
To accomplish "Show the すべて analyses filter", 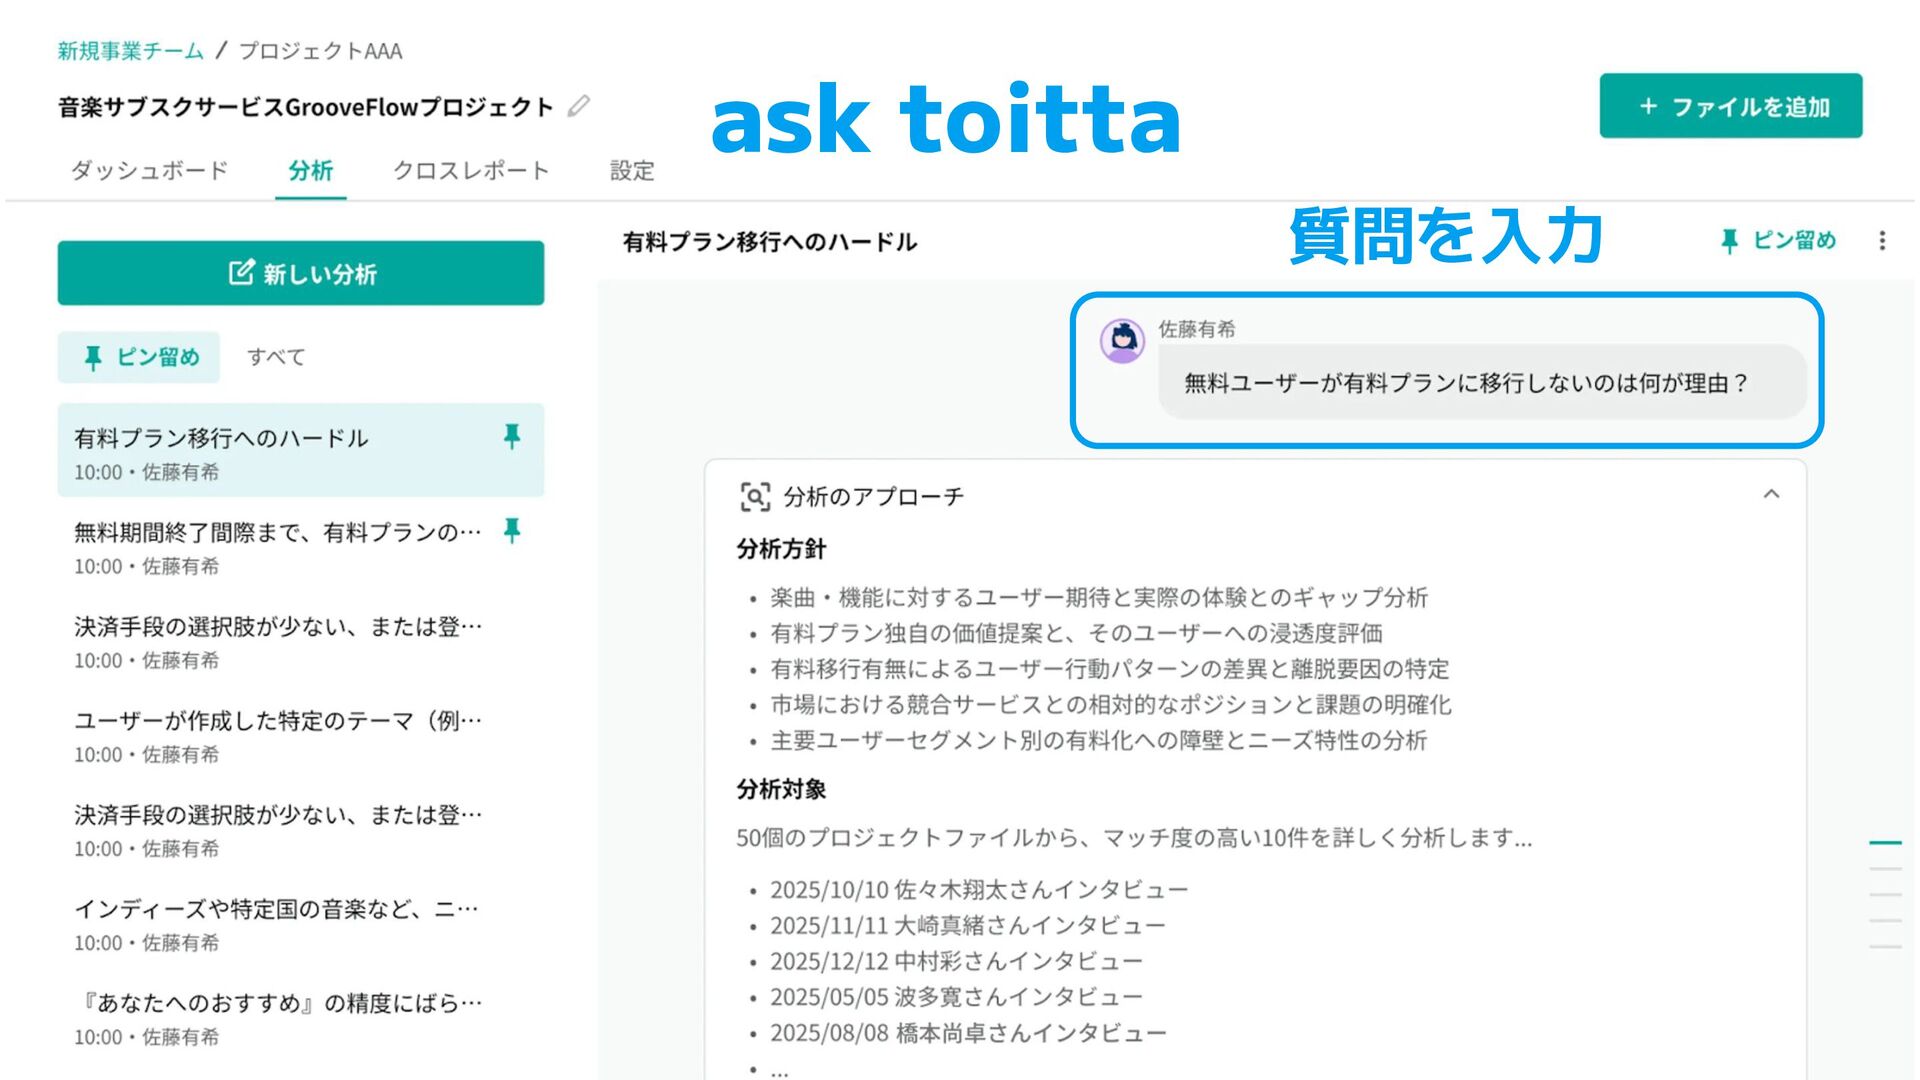I will [276, 357].
